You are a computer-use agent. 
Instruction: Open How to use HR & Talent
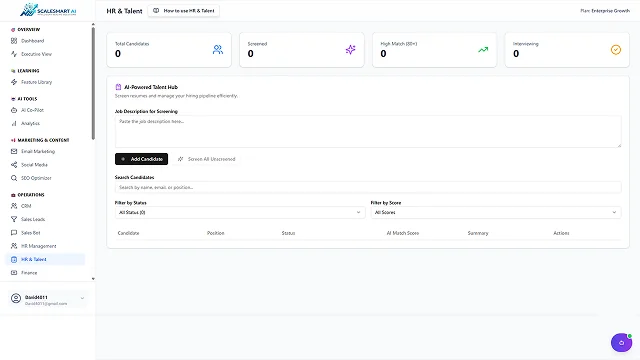click(184, 11)
